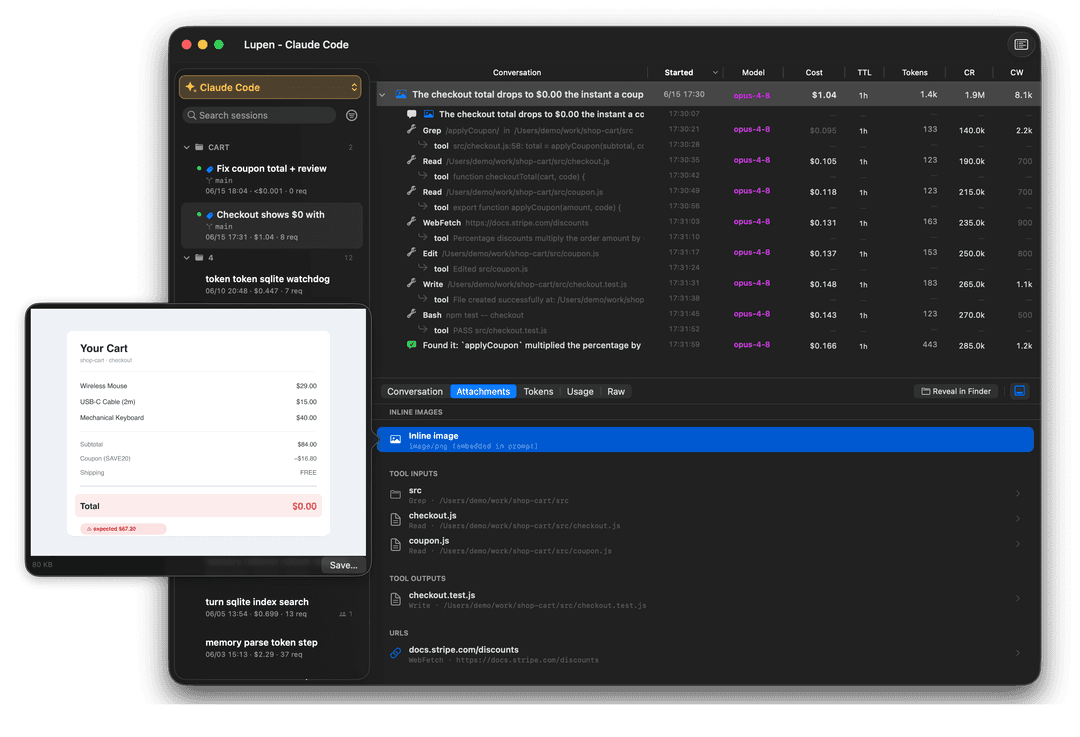Click the wrench icon on the Grep row
This screenshot has width=1080, height=737.
411,129
